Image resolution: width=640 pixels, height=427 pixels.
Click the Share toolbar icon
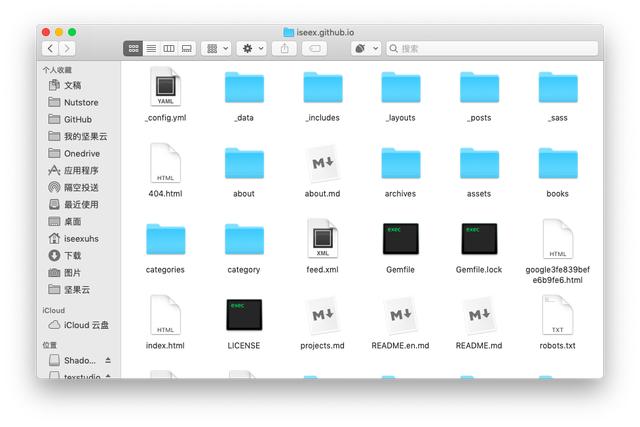click(286, 48)
